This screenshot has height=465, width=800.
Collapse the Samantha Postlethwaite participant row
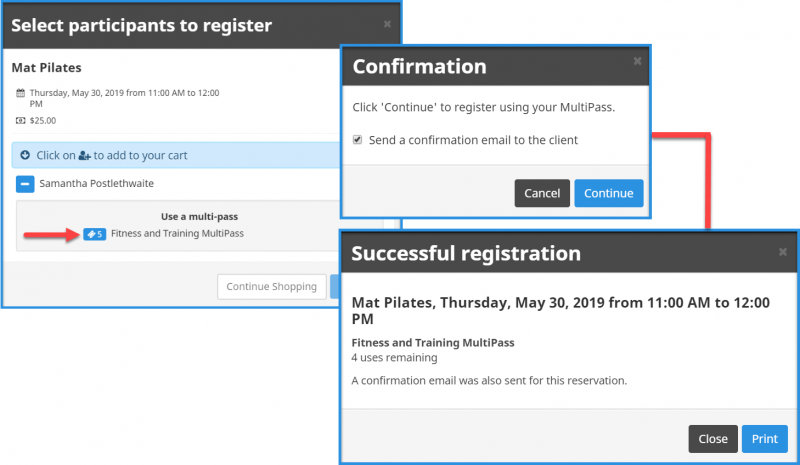25,184
